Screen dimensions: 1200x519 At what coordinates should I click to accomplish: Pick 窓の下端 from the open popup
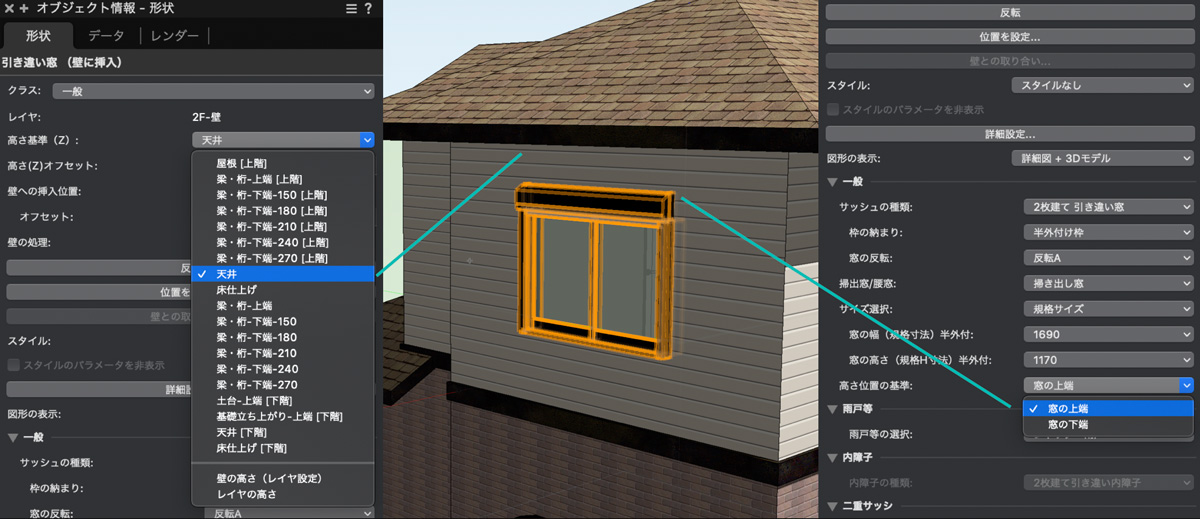click(x=1067, y=425)
